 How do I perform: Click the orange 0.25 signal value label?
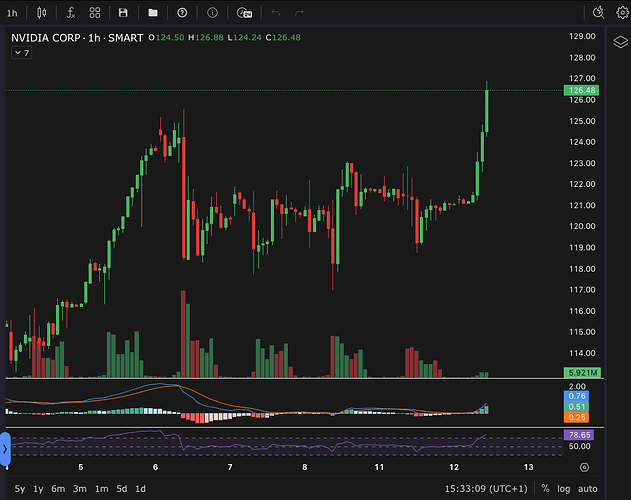click(576, 417)
